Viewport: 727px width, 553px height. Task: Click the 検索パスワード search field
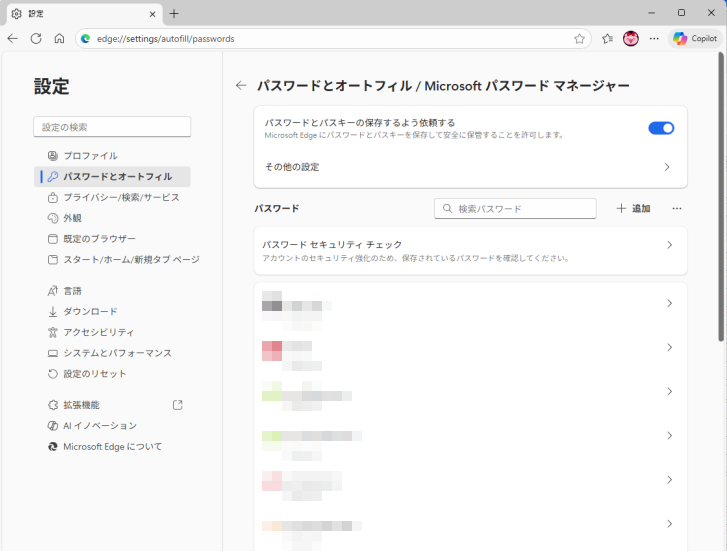pos(515,209)
